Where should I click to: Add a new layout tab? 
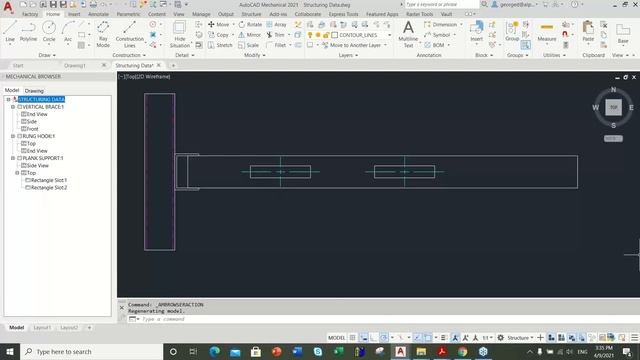pyautogui.click(x=89, y=328)
